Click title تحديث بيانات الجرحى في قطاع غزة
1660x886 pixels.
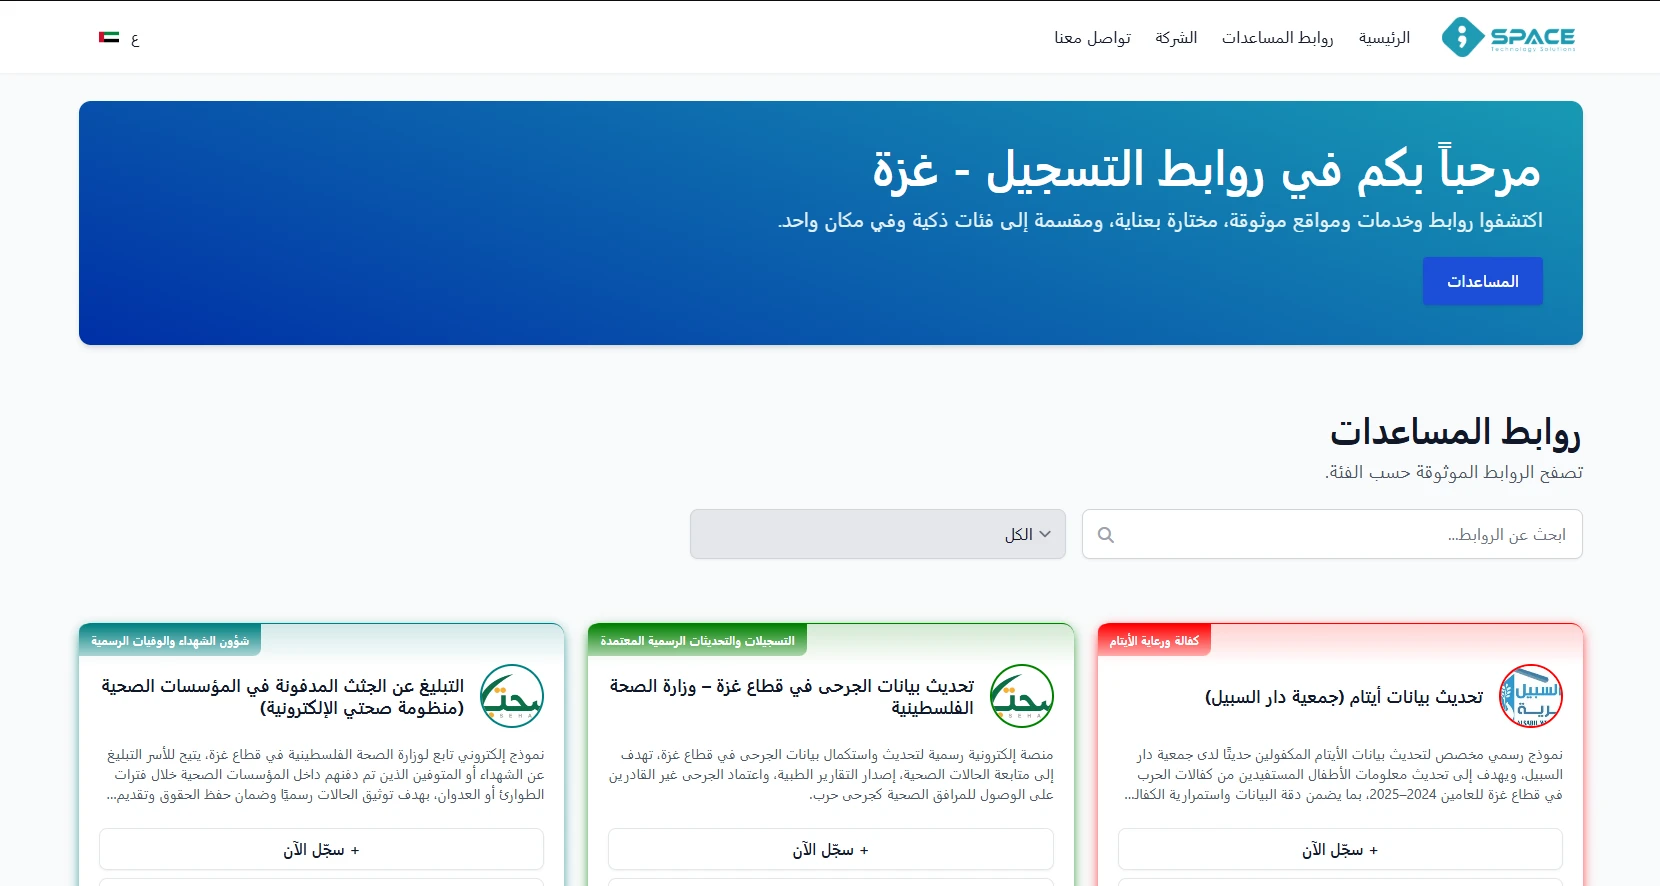tap(792, 697)
